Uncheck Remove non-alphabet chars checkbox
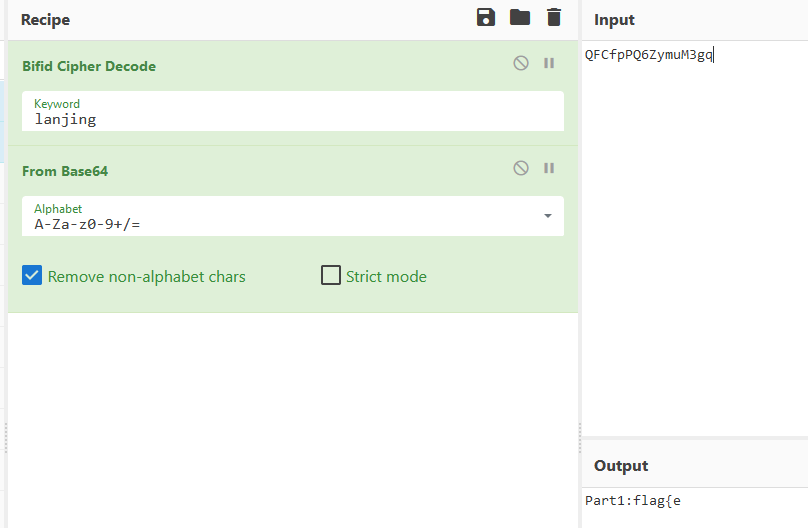 pyautogui.click(x=32, y=276)
